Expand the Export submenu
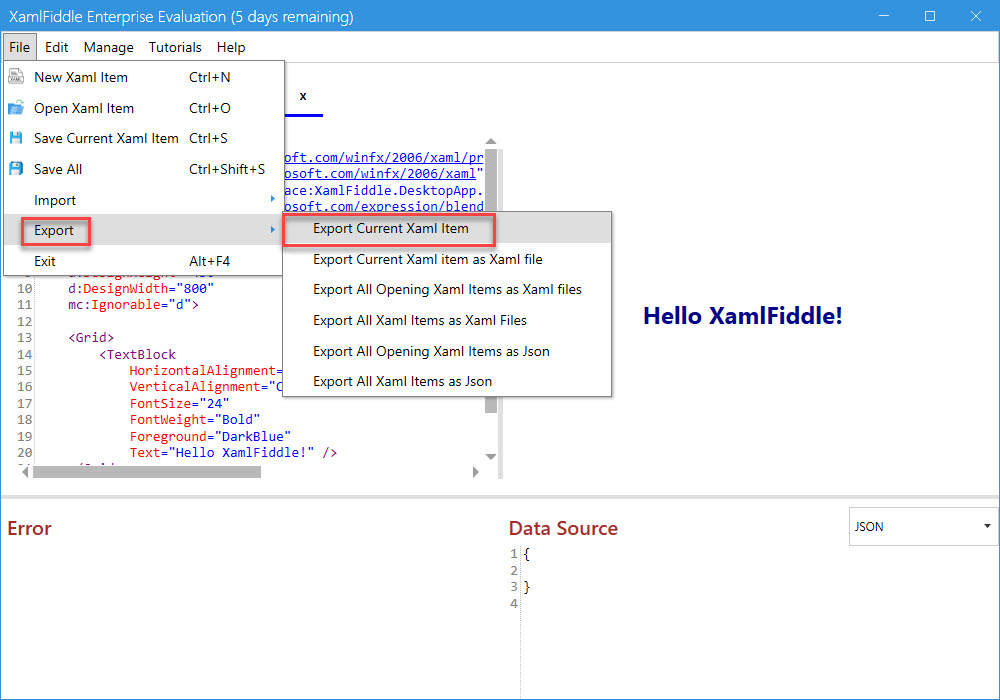The image size is (1000, 700). [143, 230]
